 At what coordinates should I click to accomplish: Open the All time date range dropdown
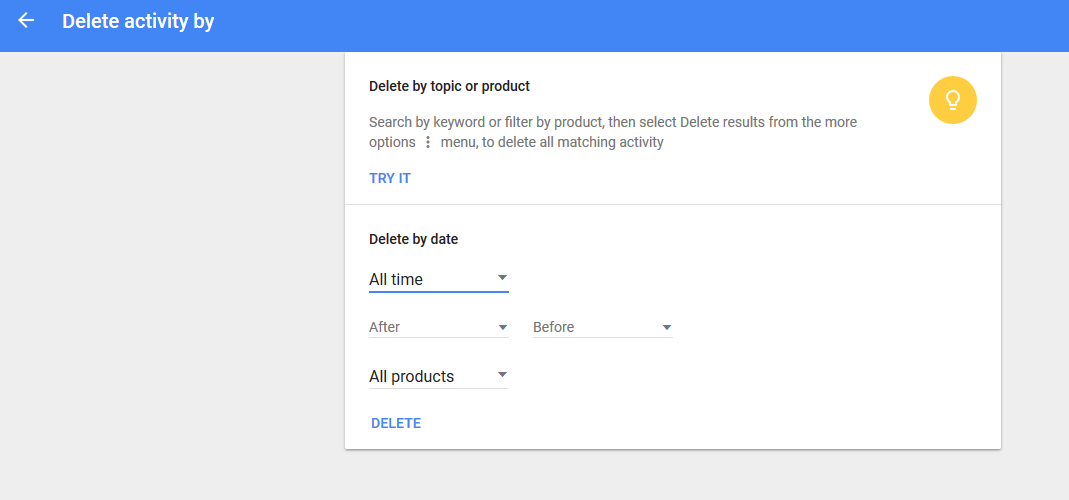click(x=438, y=279)
